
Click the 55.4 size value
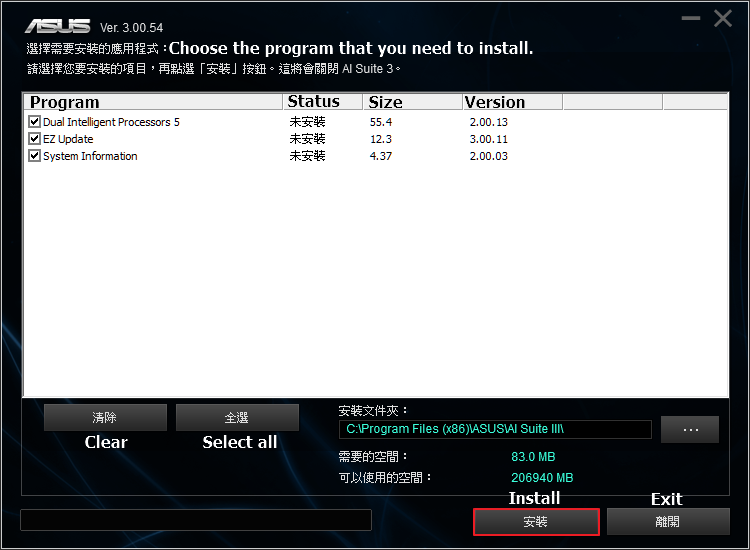point(381,122)
